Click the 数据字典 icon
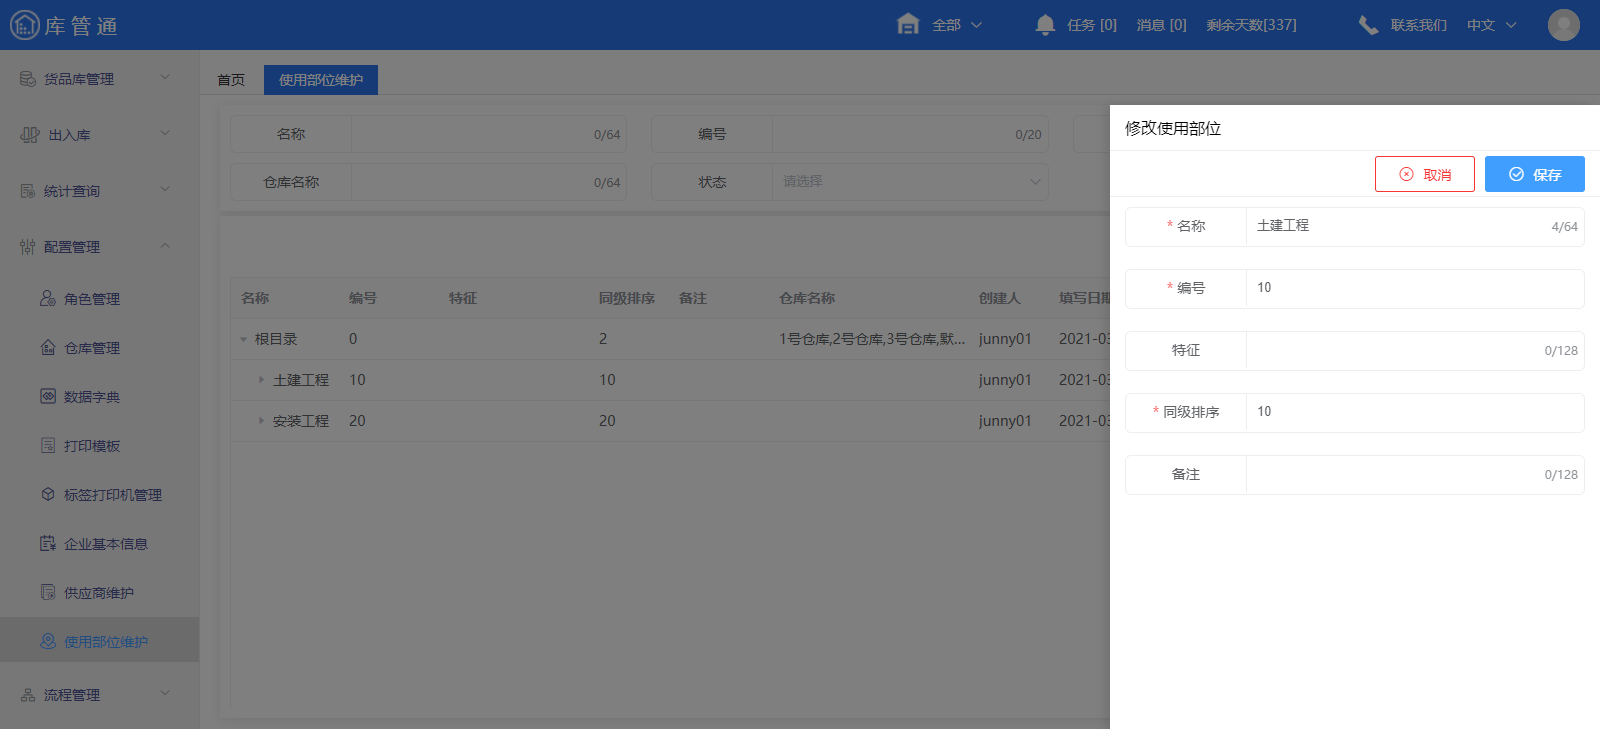The width and height of the screenshot is (1600, 729). [48, 396]
